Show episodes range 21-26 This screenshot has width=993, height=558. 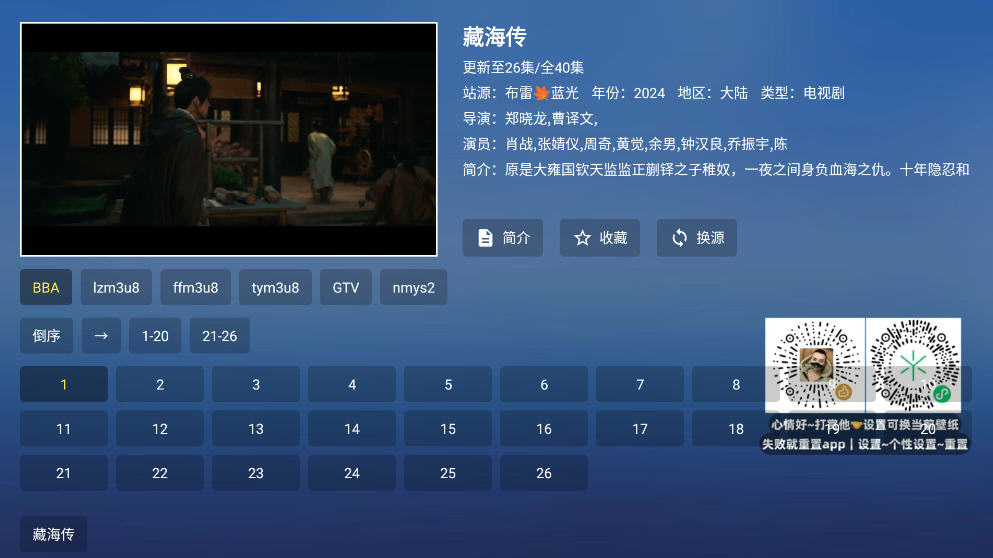click(220, 336)
